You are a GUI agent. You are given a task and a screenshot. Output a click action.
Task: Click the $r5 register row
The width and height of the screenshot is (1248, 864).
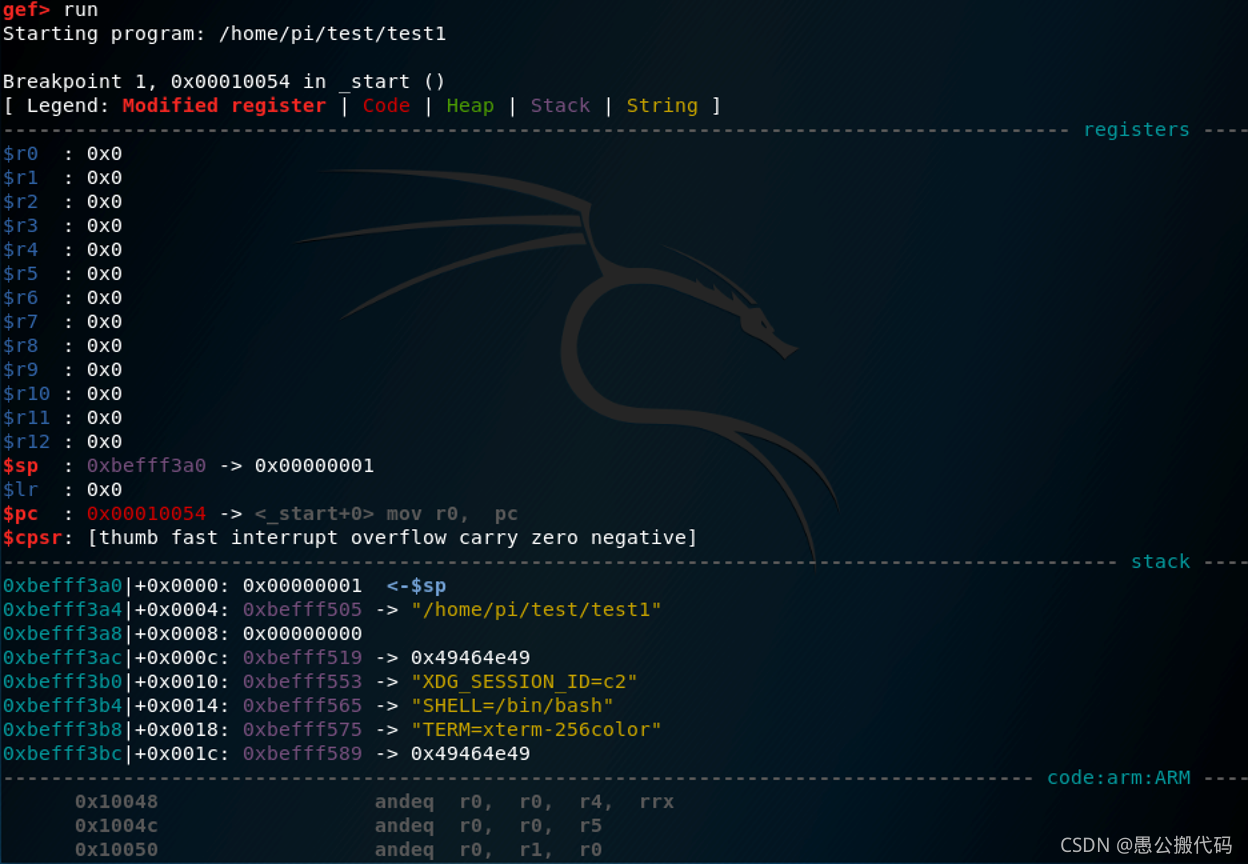tap(62, 274)
